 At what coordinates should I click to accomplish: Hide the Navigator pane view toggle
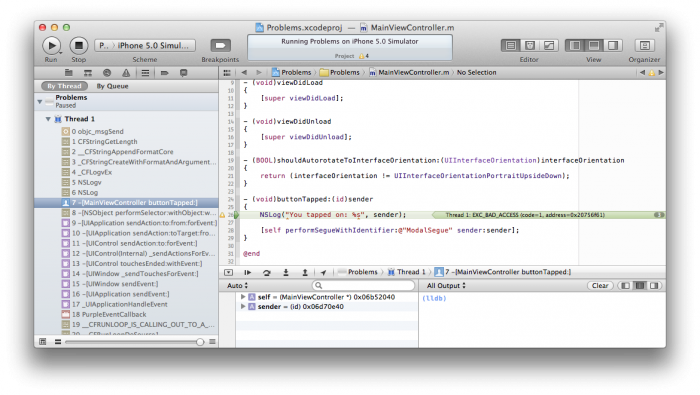tap(575, 46)
